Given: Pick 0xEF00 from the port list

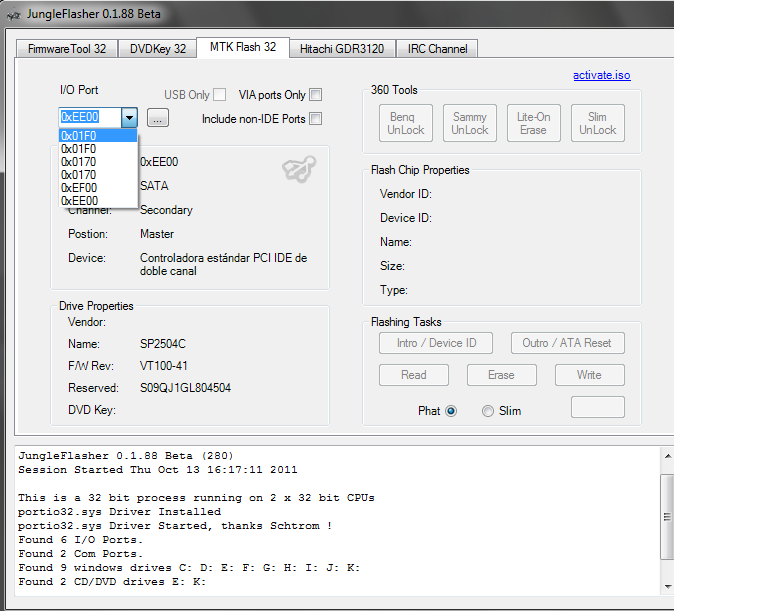Looking at the screenshot, I should [98, 188].
